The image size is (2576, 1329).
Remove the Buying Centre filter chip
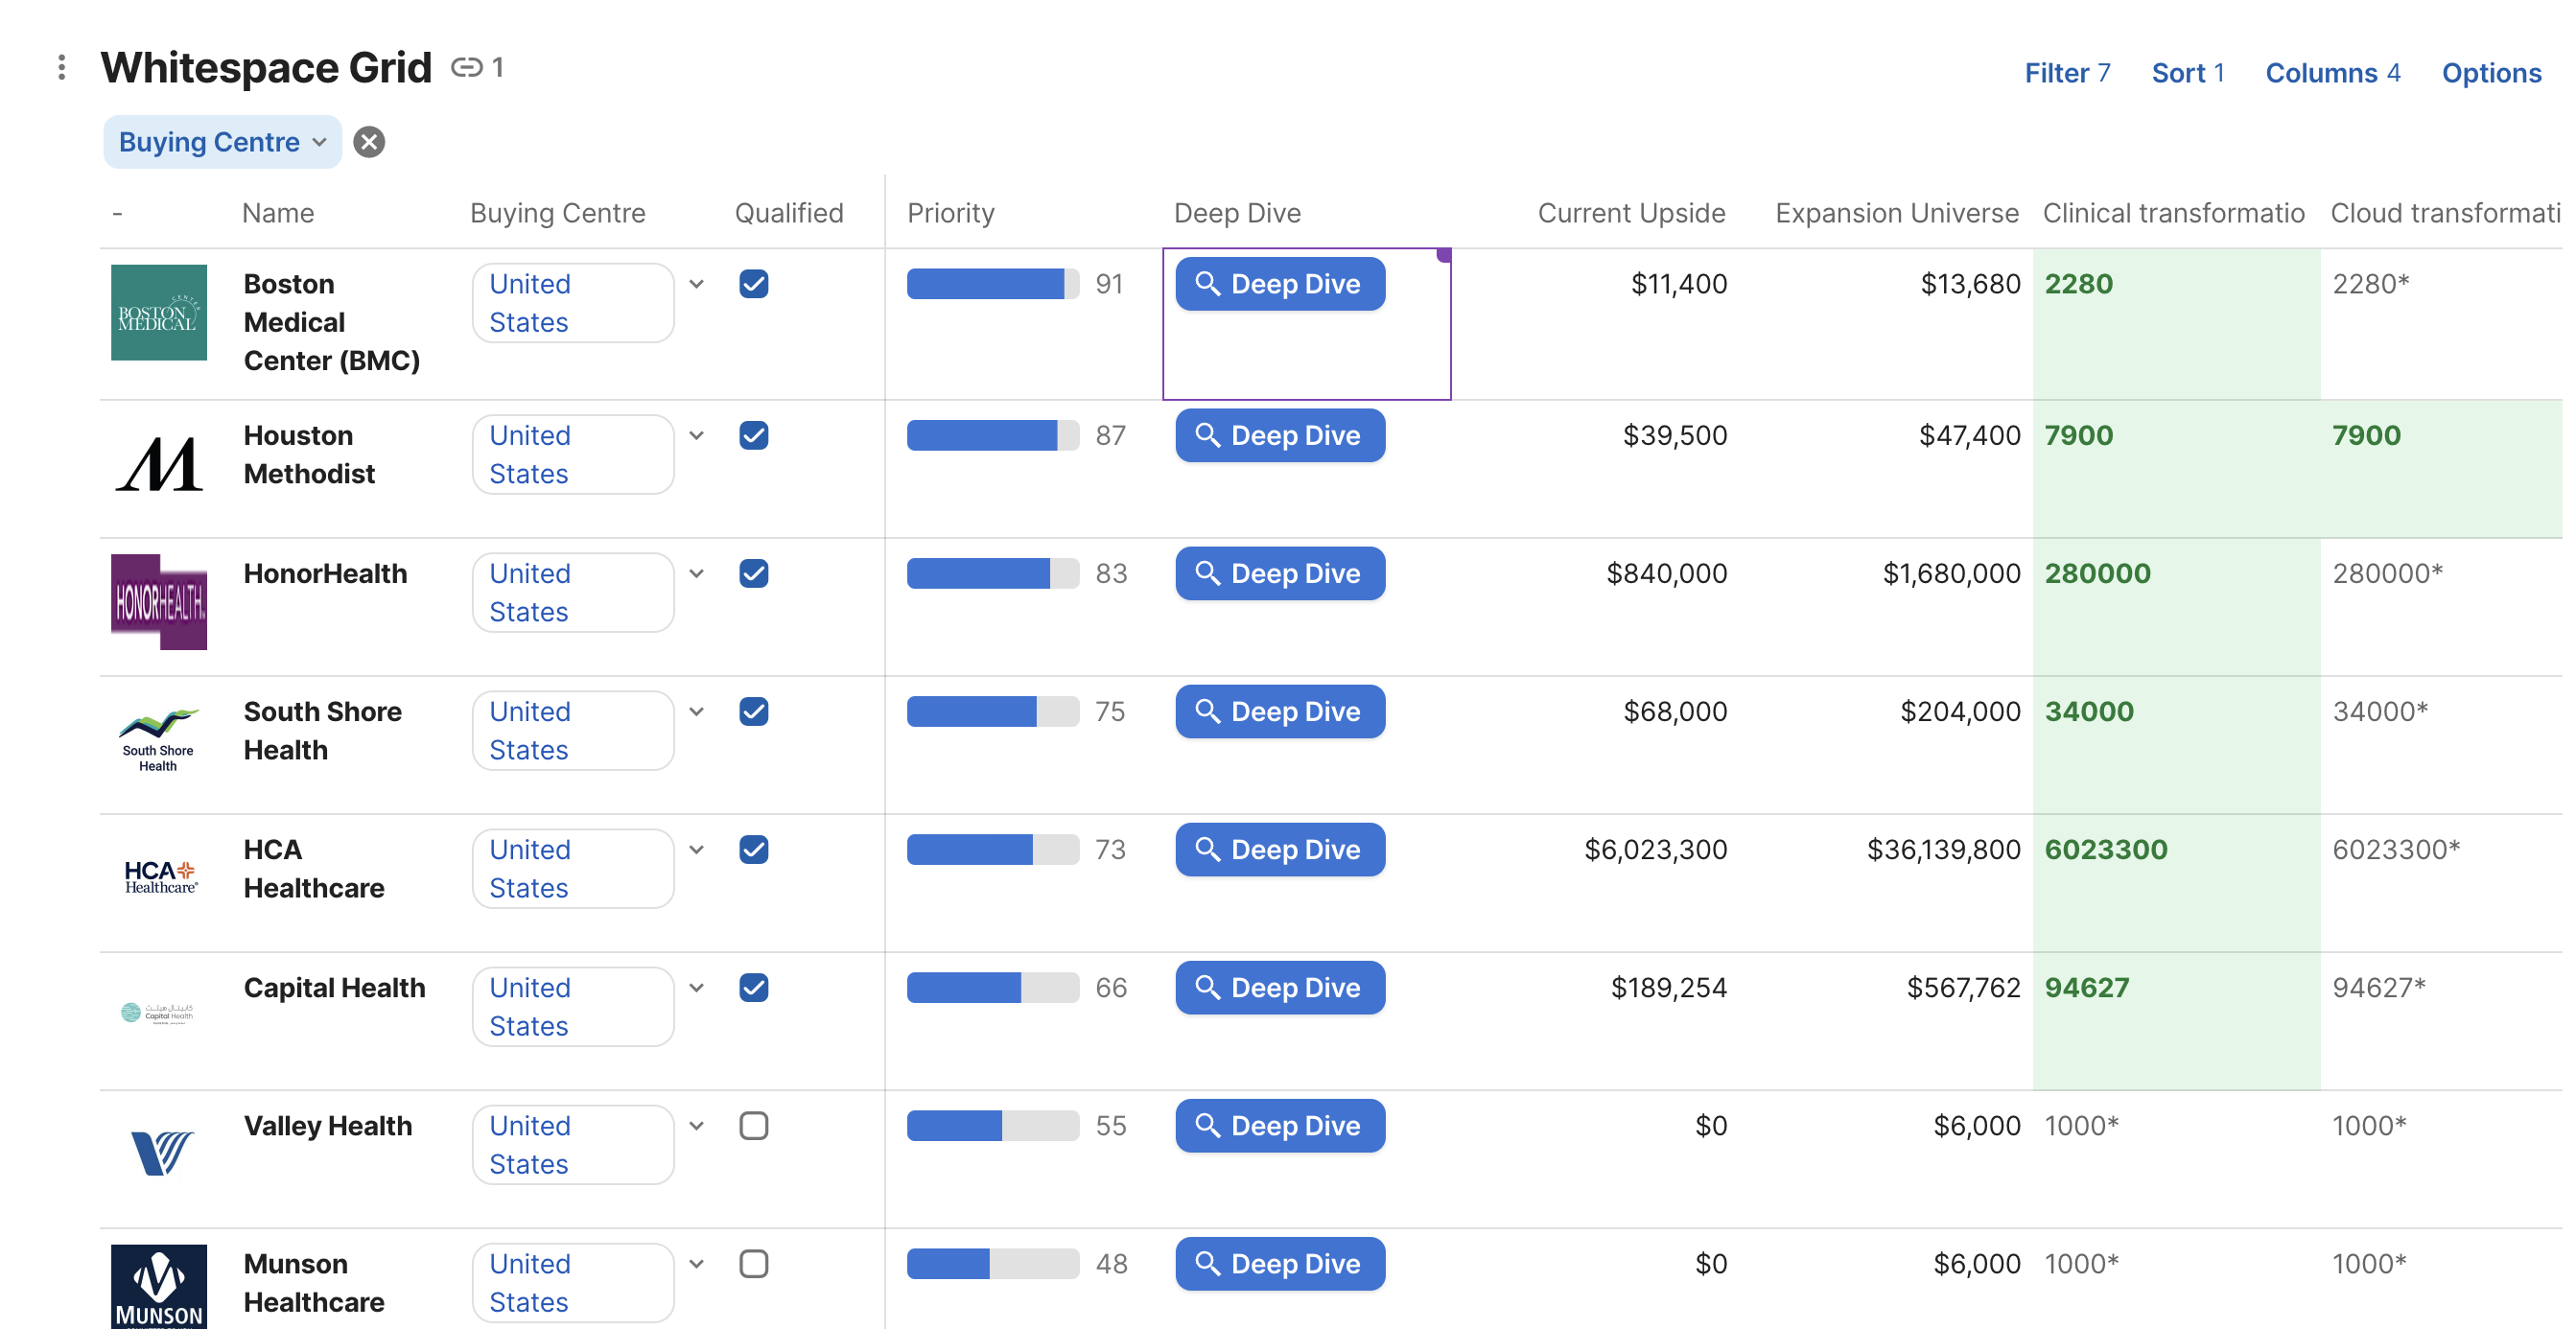[369, 142]
